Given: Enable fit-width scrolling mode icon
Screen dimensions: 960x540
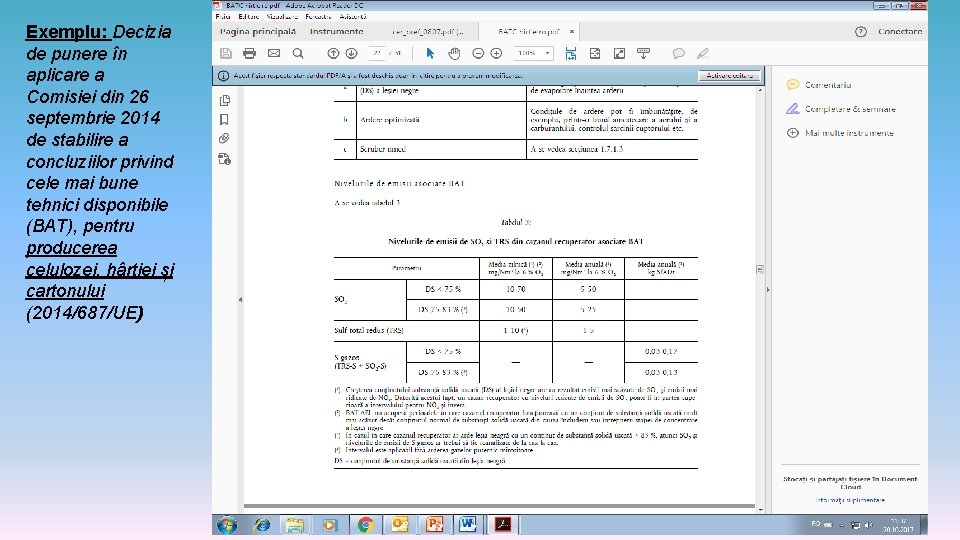Looking at the screenshot, I should point(571,53).
